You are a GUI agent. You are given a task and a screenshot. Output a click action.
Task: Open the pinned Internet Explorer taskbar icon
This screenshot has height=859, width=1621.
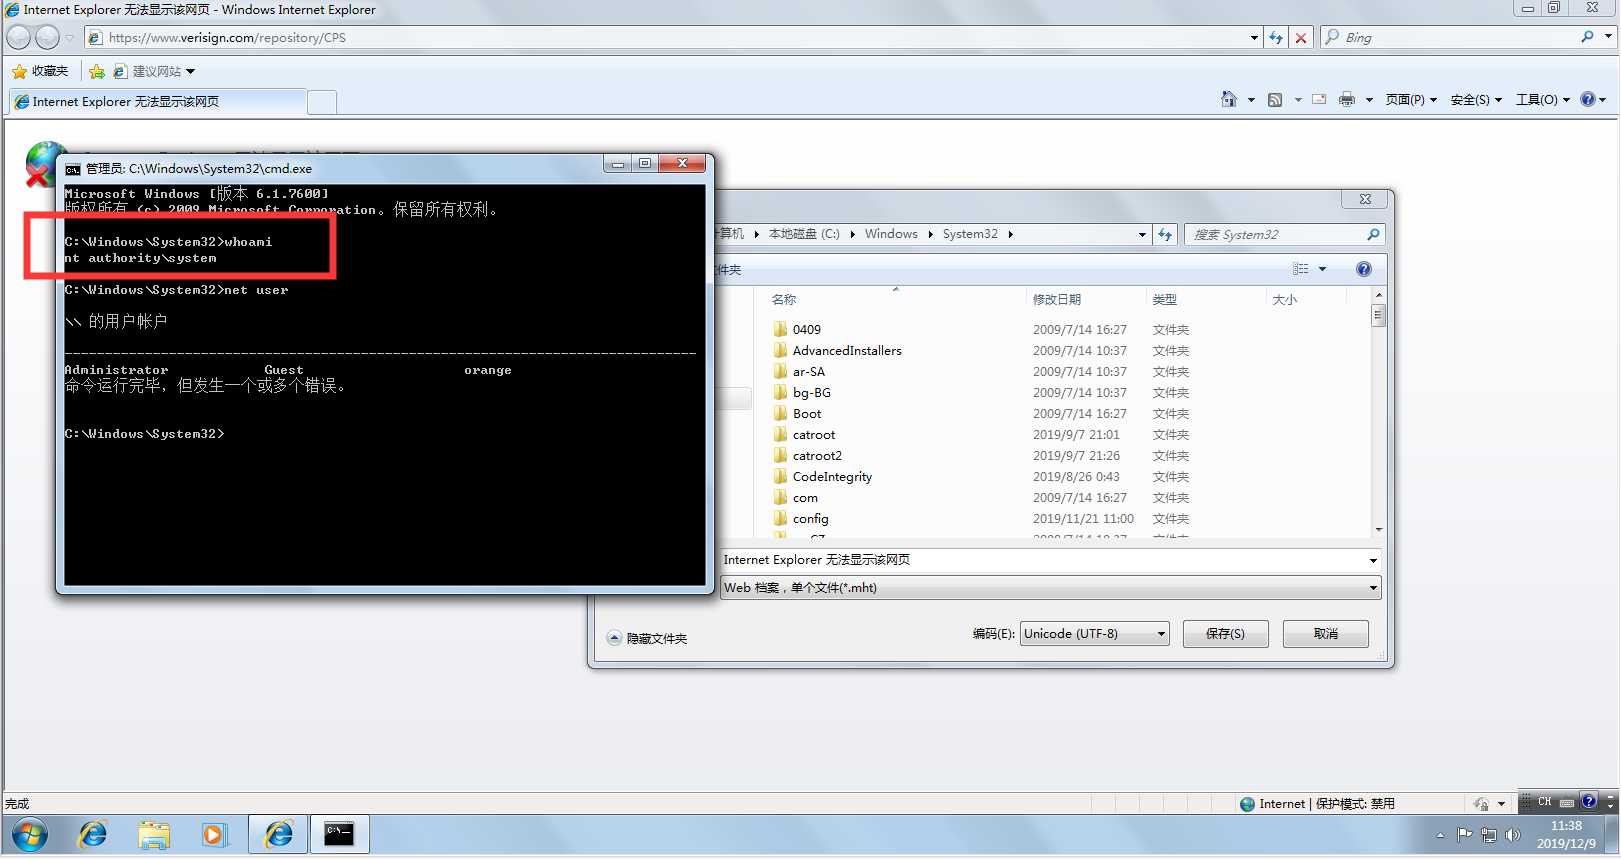point(93,834)
